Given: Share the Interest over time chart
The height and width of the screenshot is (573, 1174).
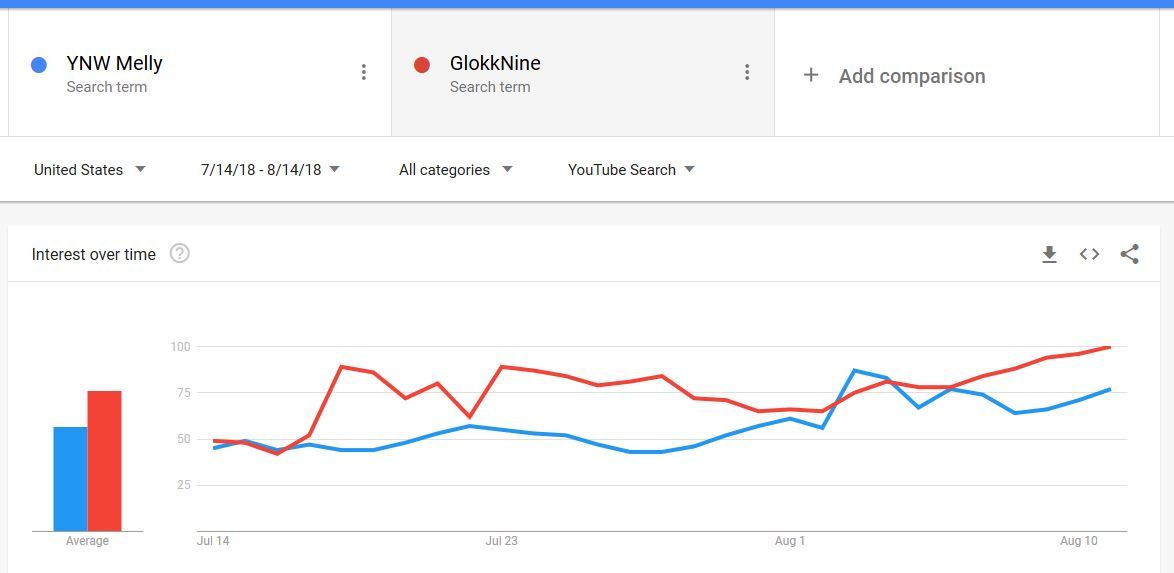Looking at the screenshot, I should pos(1129,255).
